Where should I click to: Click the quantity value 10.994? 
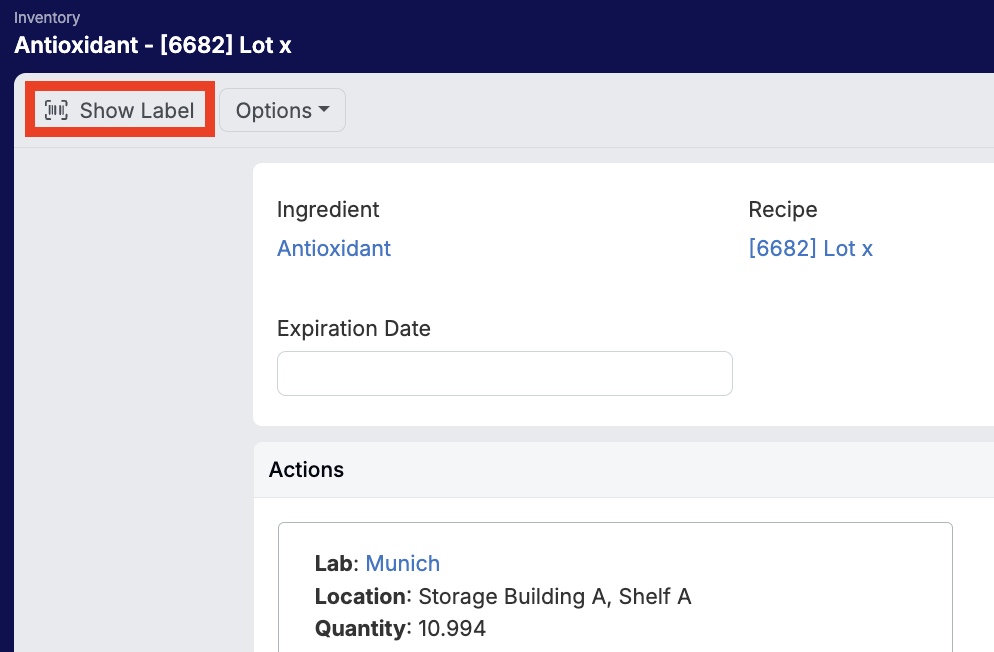click(451, 629)
